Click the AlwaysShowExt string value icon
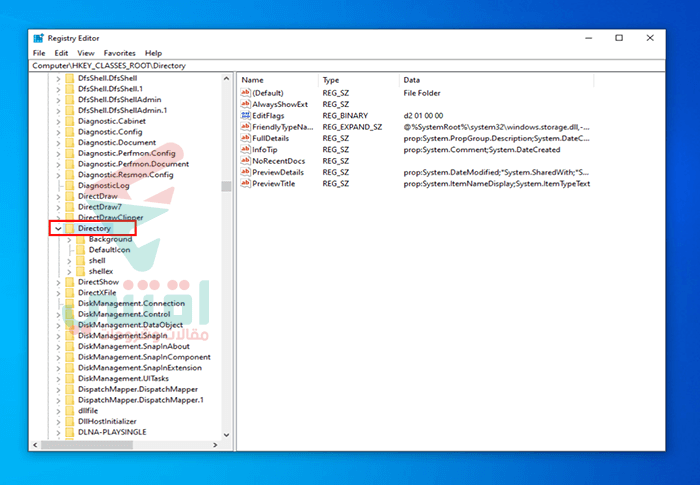Screen dimensions: 700x485 click(246, 104)
